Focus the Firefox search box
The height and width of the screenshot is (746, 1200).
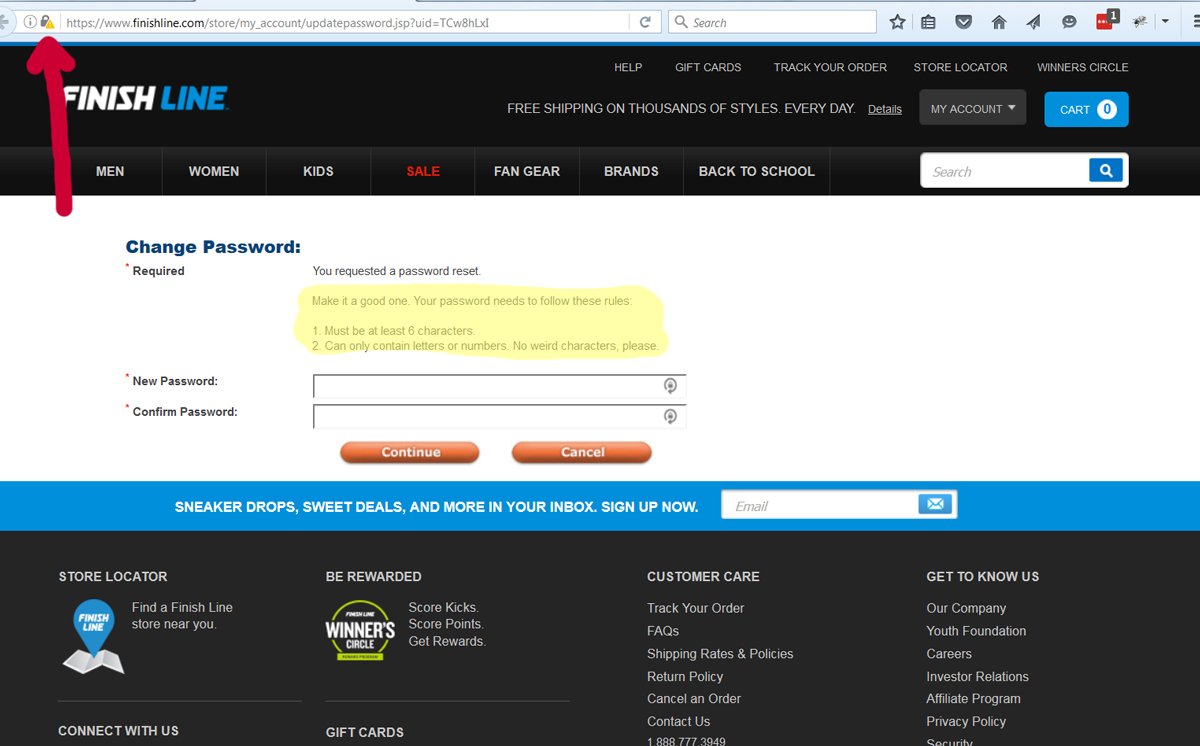click(772, 22)
